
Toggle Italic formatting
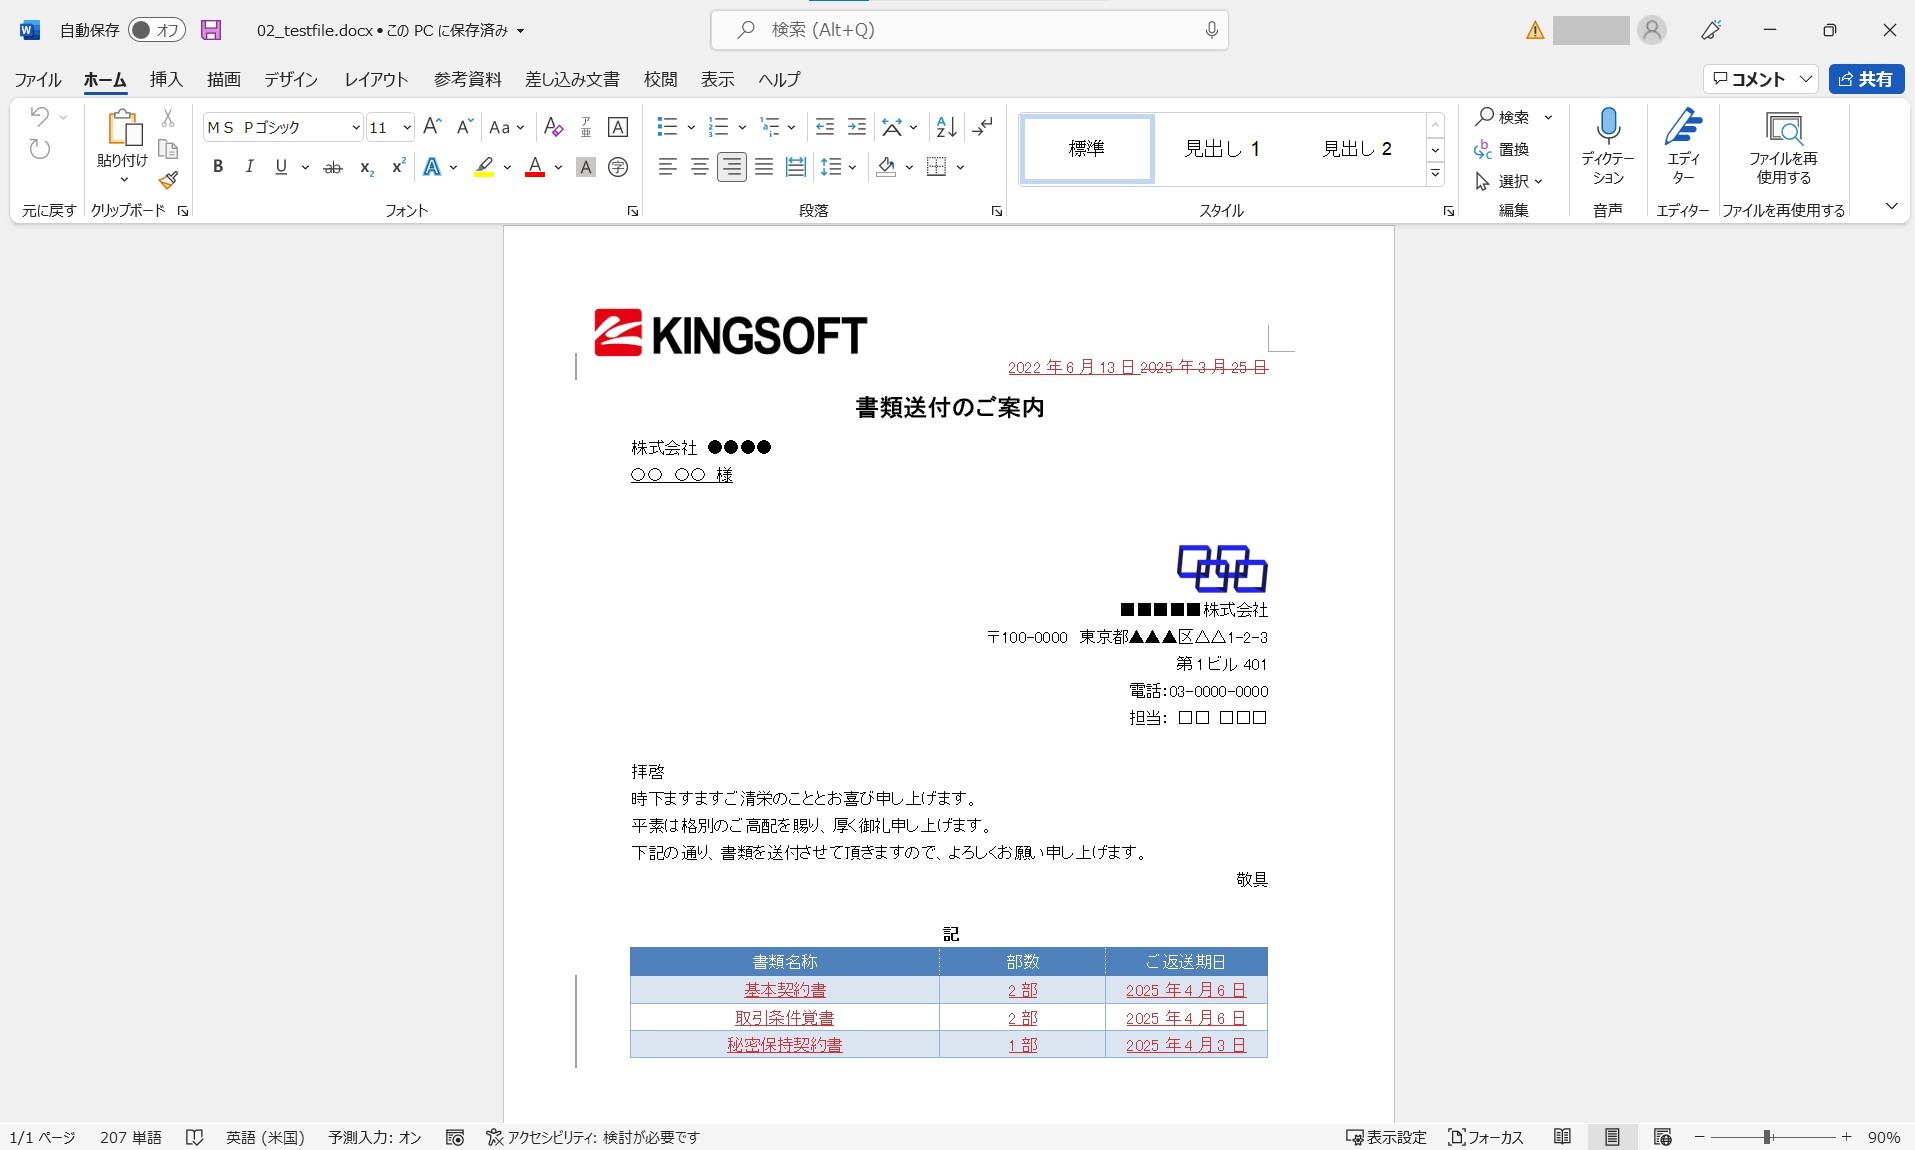[250, 167]
